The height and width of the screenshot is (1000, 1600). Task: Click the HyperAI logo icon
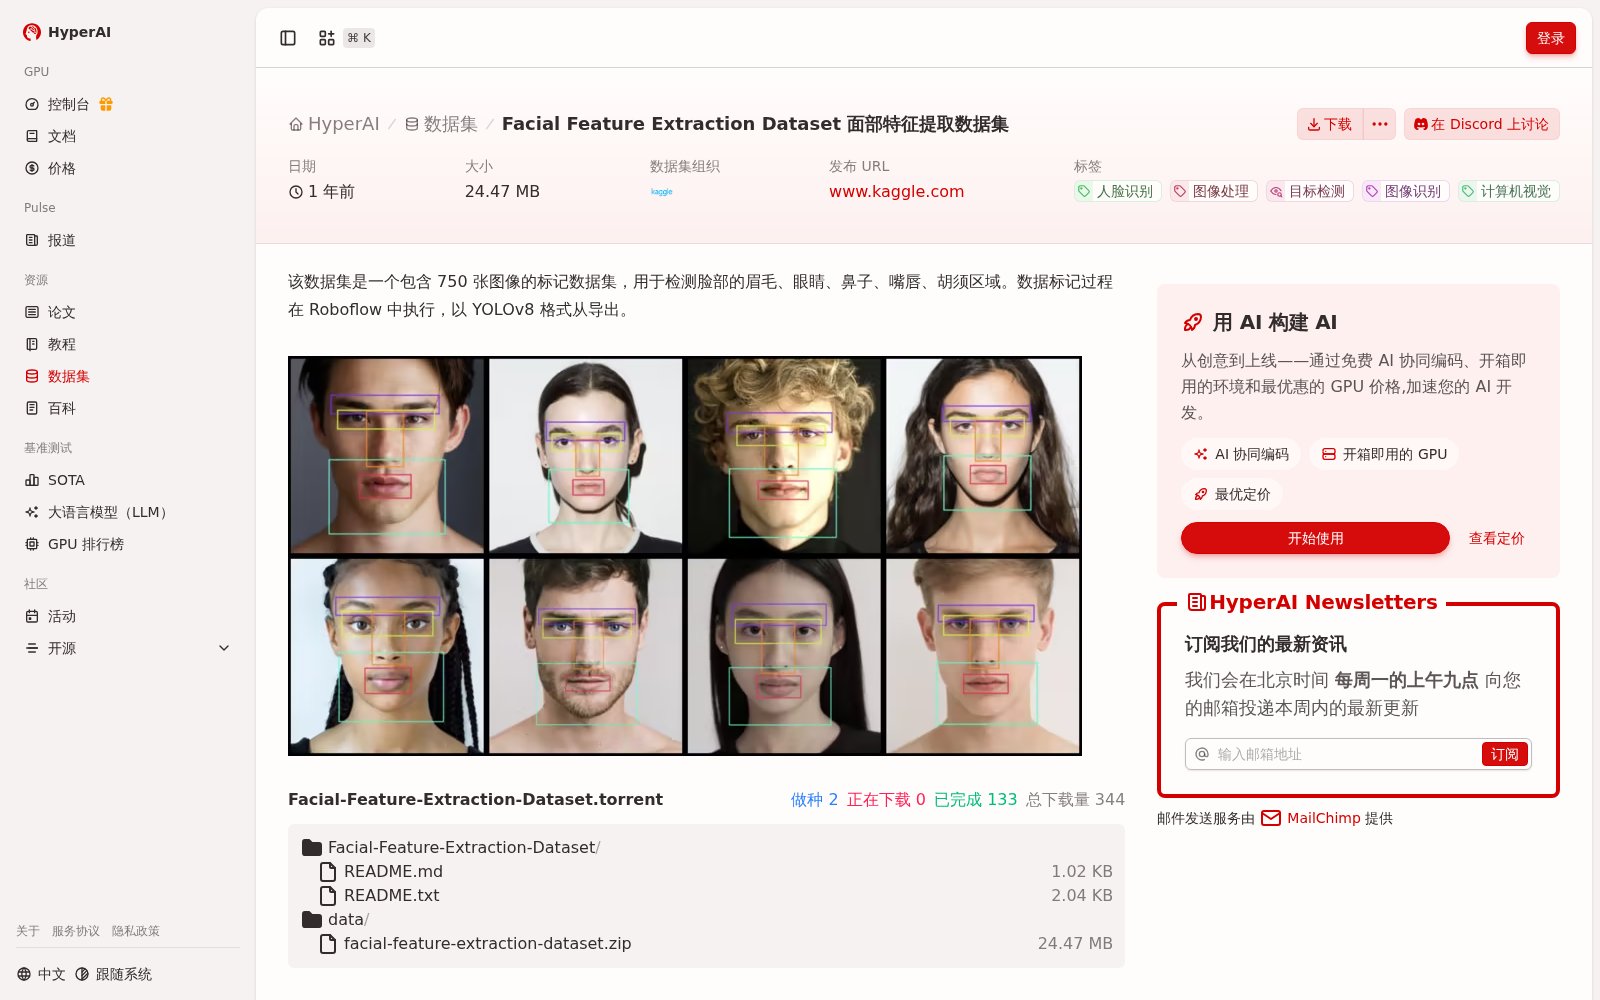click(32, 32)
